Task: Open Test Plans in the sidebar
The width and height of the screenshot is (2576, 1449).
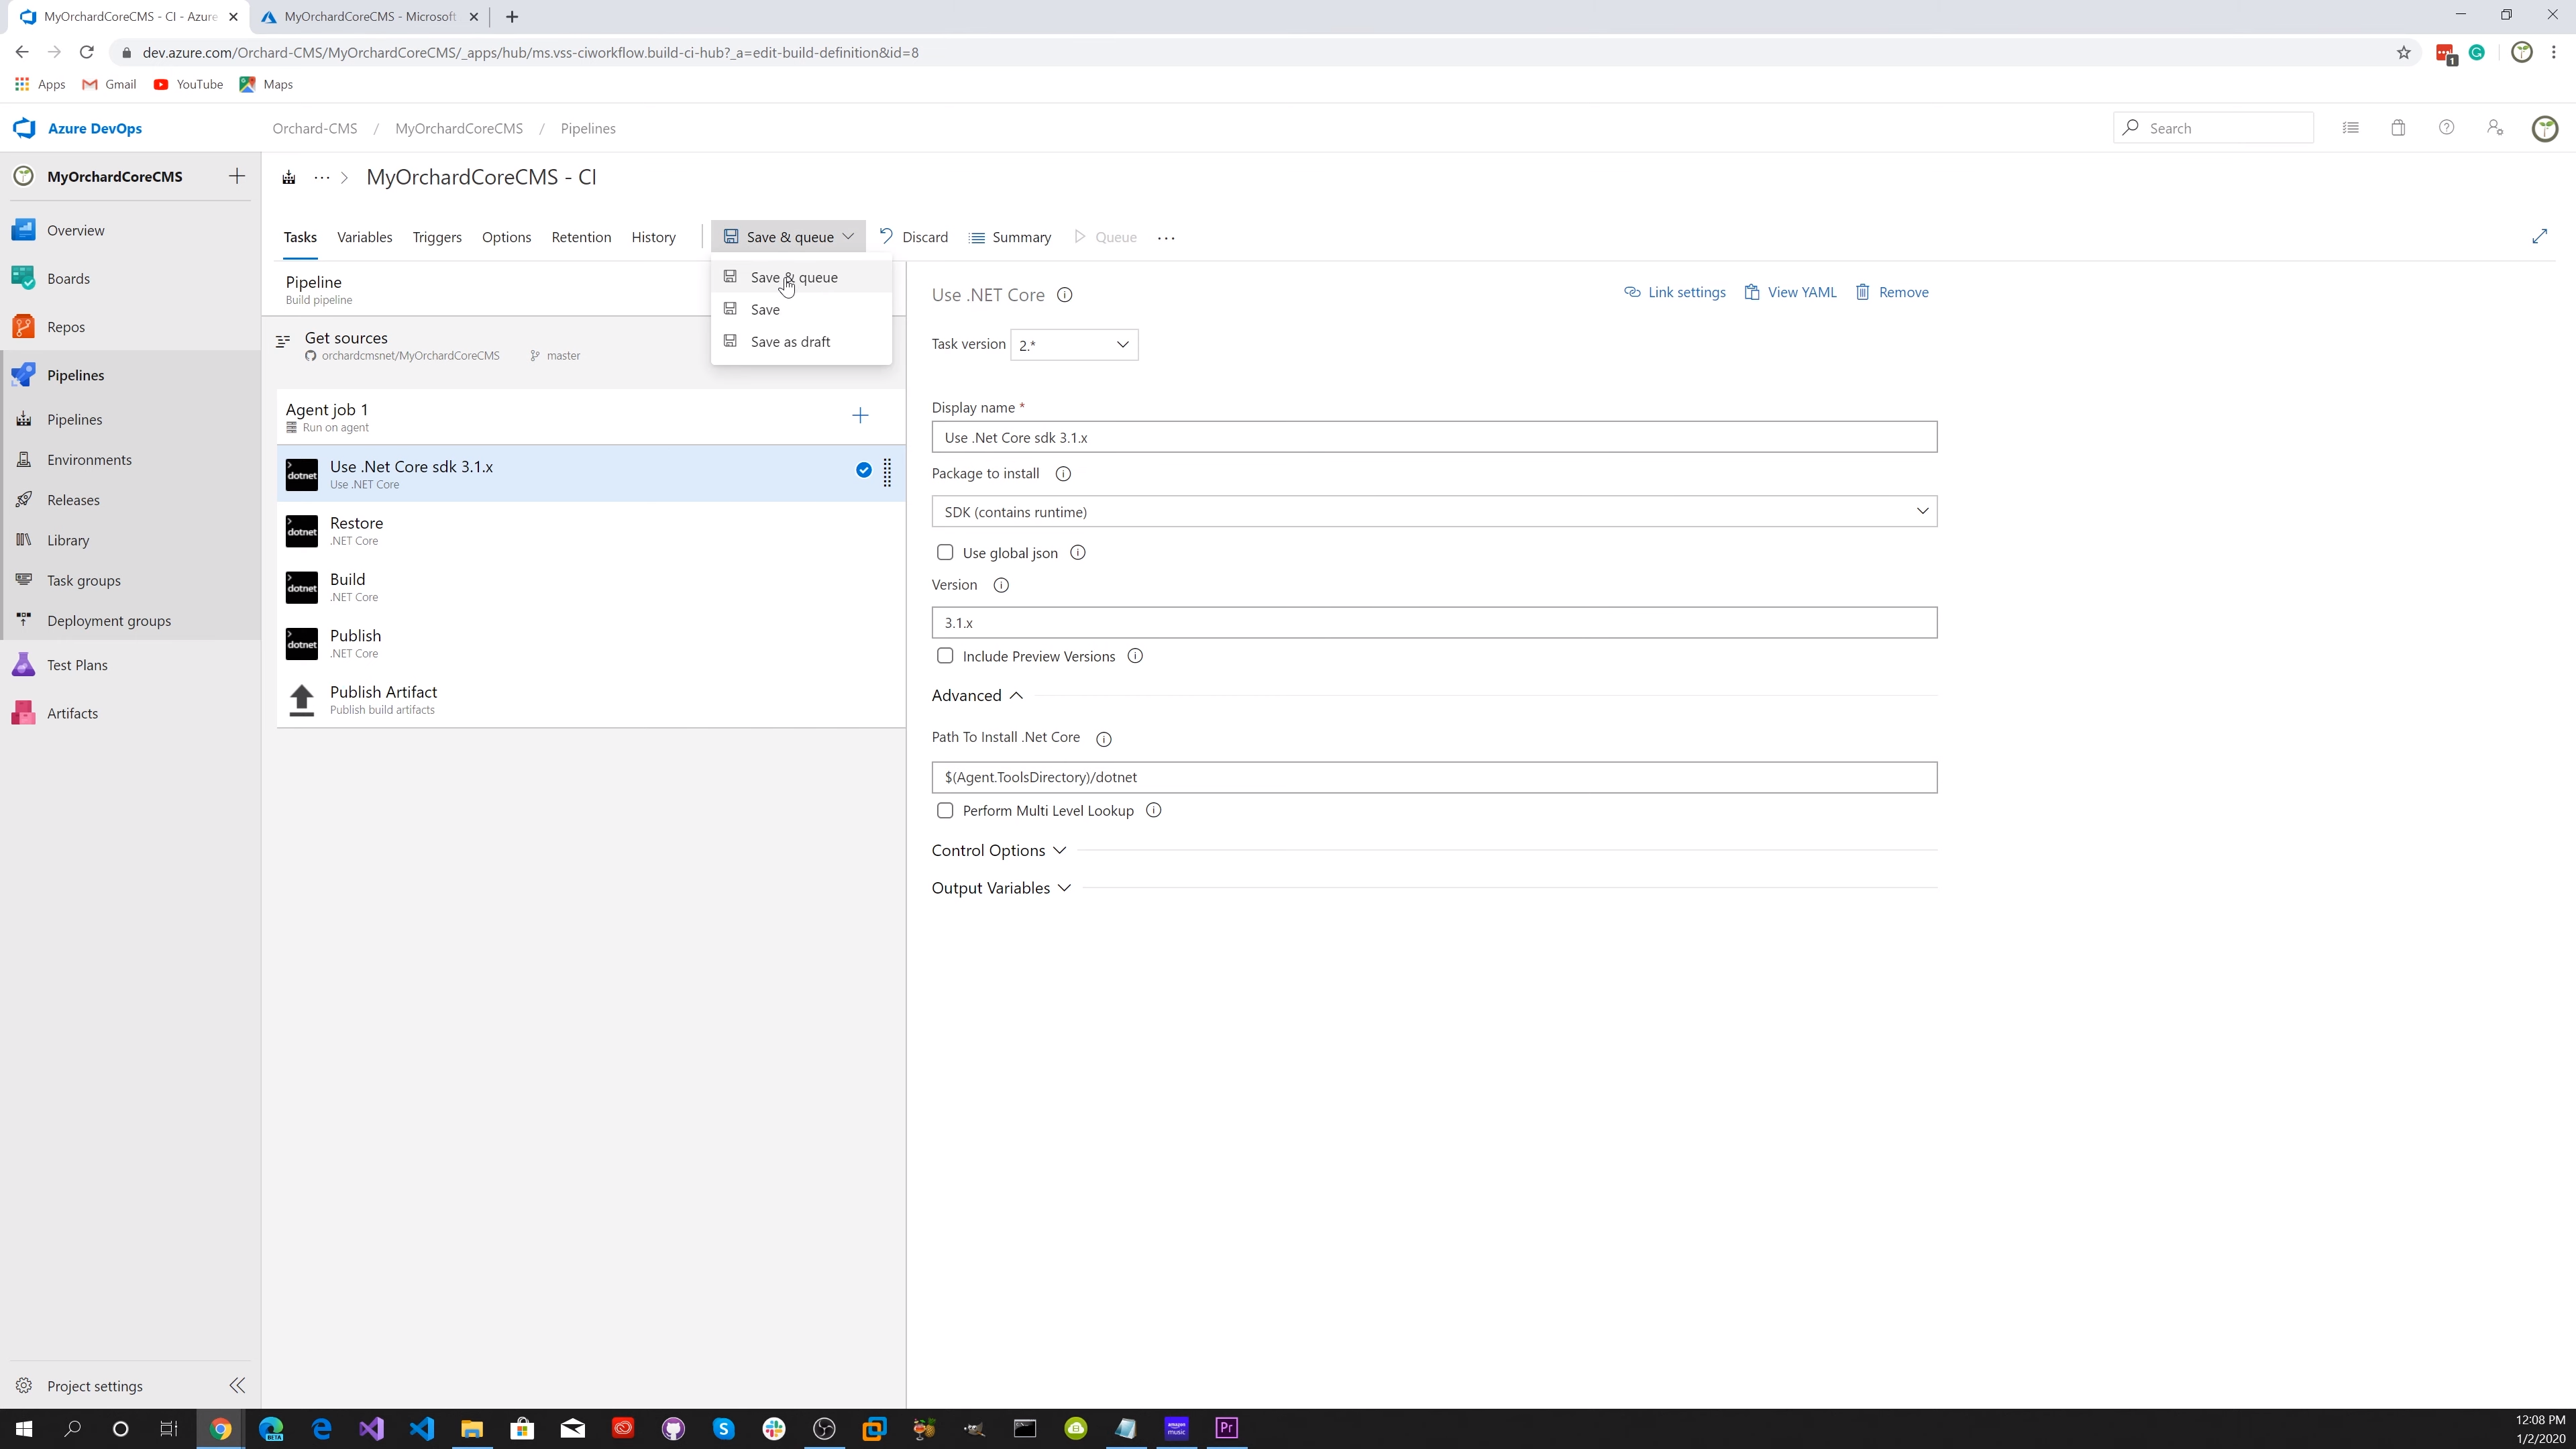Action: pos(76,665)
